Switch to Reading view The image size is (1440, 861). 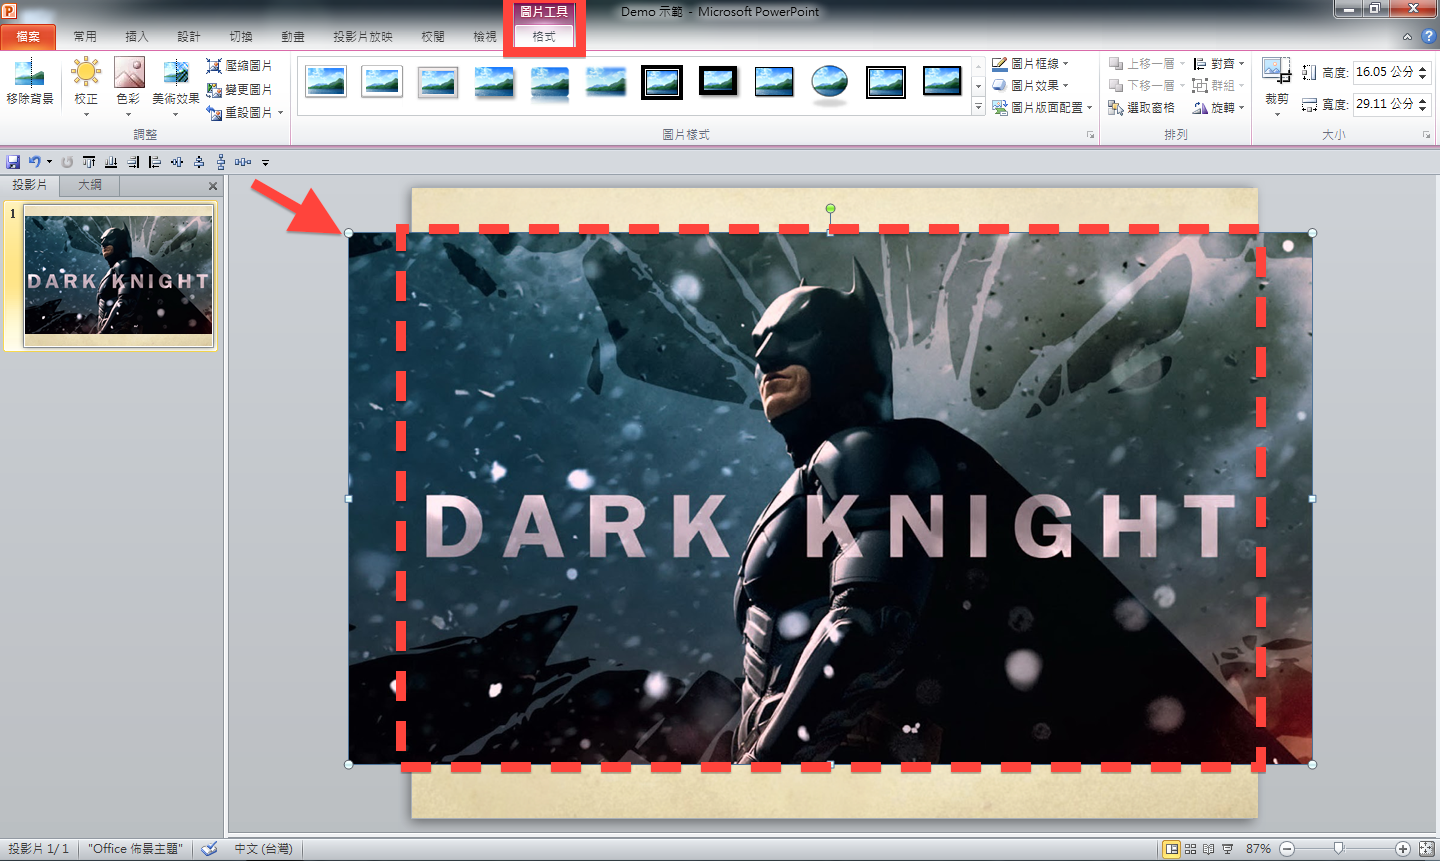pos(1208,849)
